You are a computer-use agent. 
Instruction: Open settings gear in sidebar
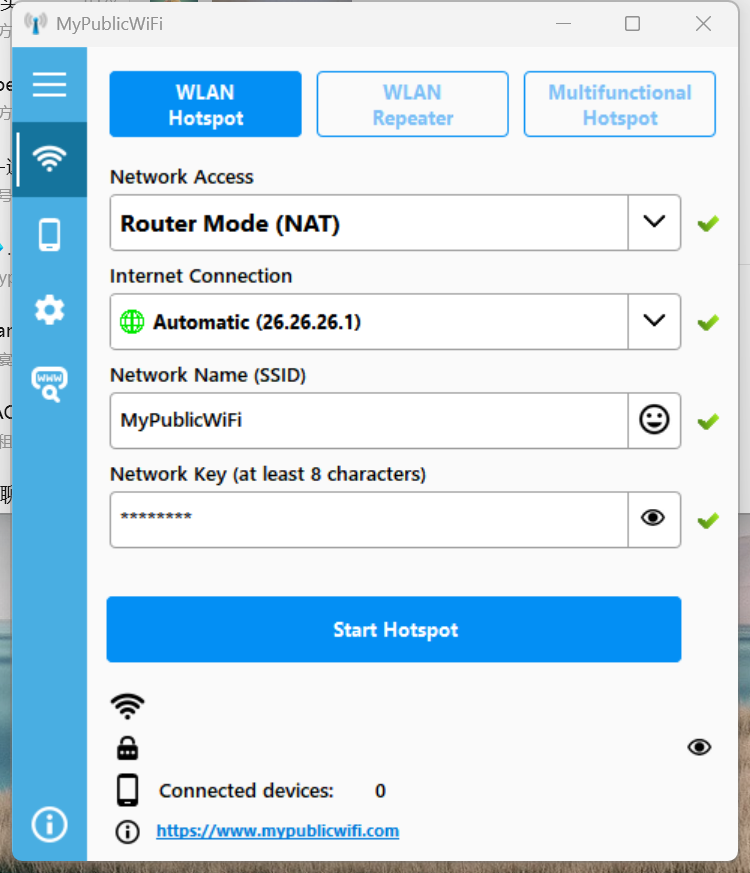[49, 310]
